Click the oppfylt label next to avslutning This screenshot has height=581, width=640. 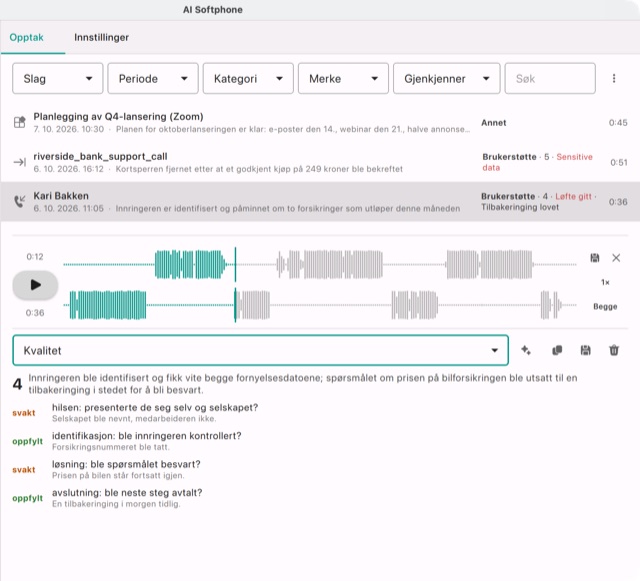tap(27, 498)
